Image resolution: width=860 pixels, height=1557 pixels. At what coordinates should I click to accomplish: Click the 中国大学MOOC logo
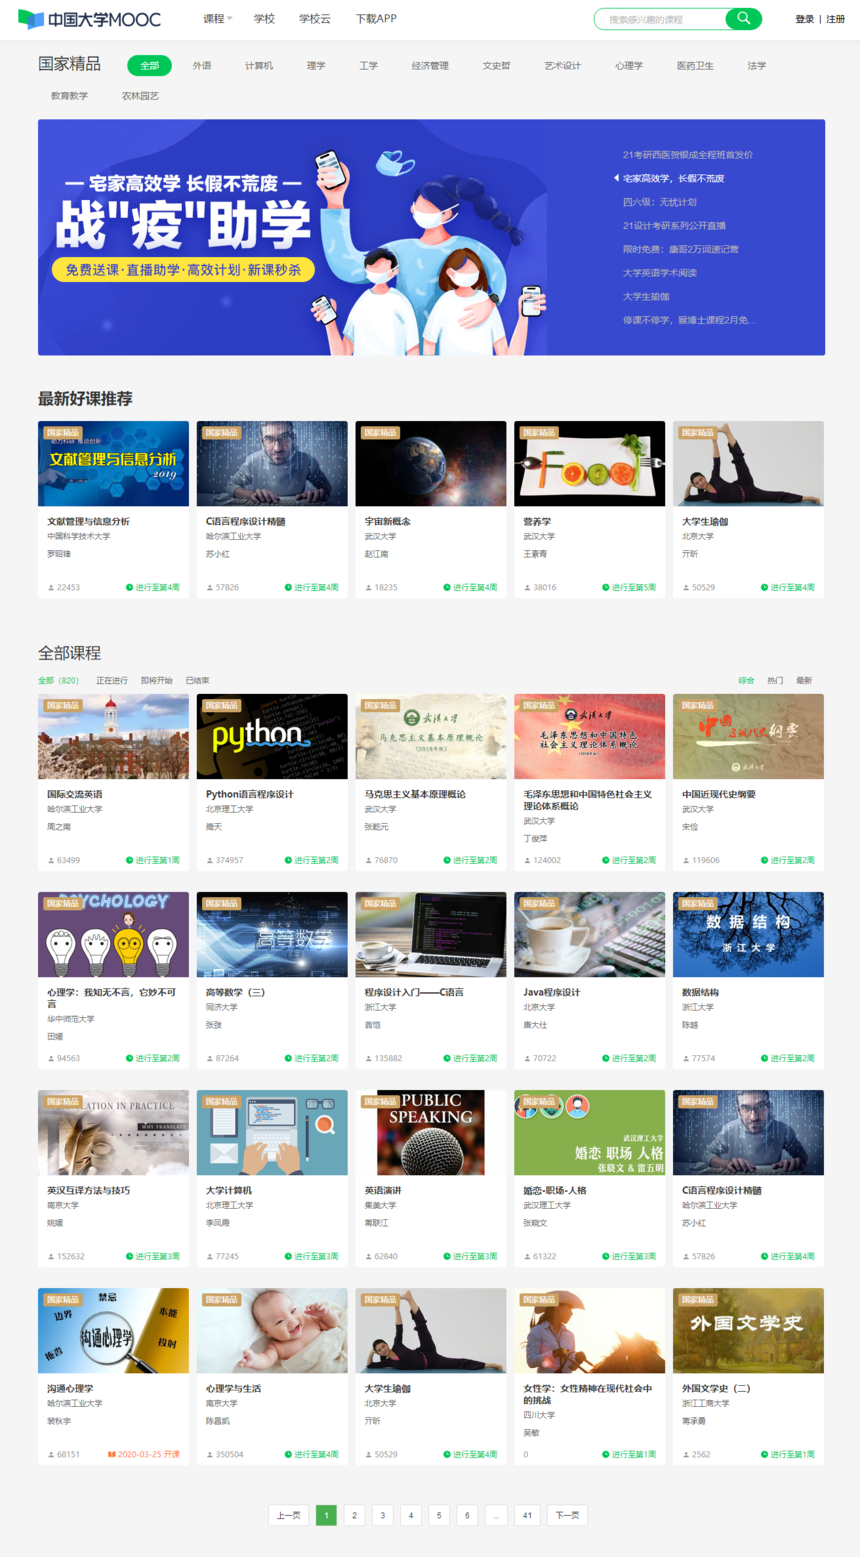pos(89,19)
